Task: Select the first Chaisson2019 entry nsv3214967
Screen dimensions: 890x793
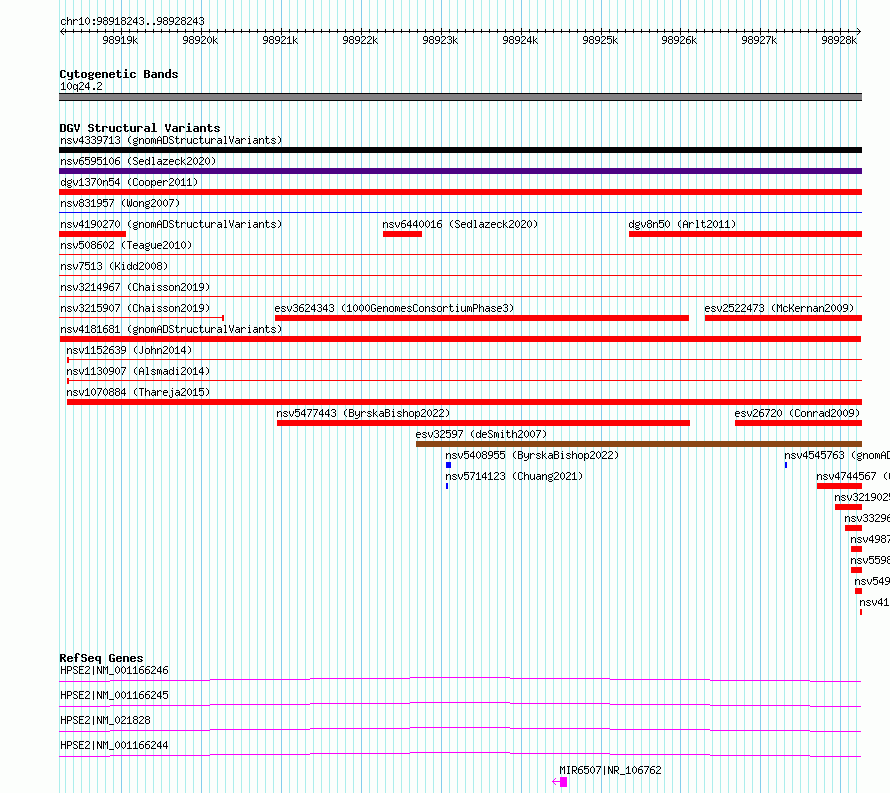Action: (x=135, y=287)
